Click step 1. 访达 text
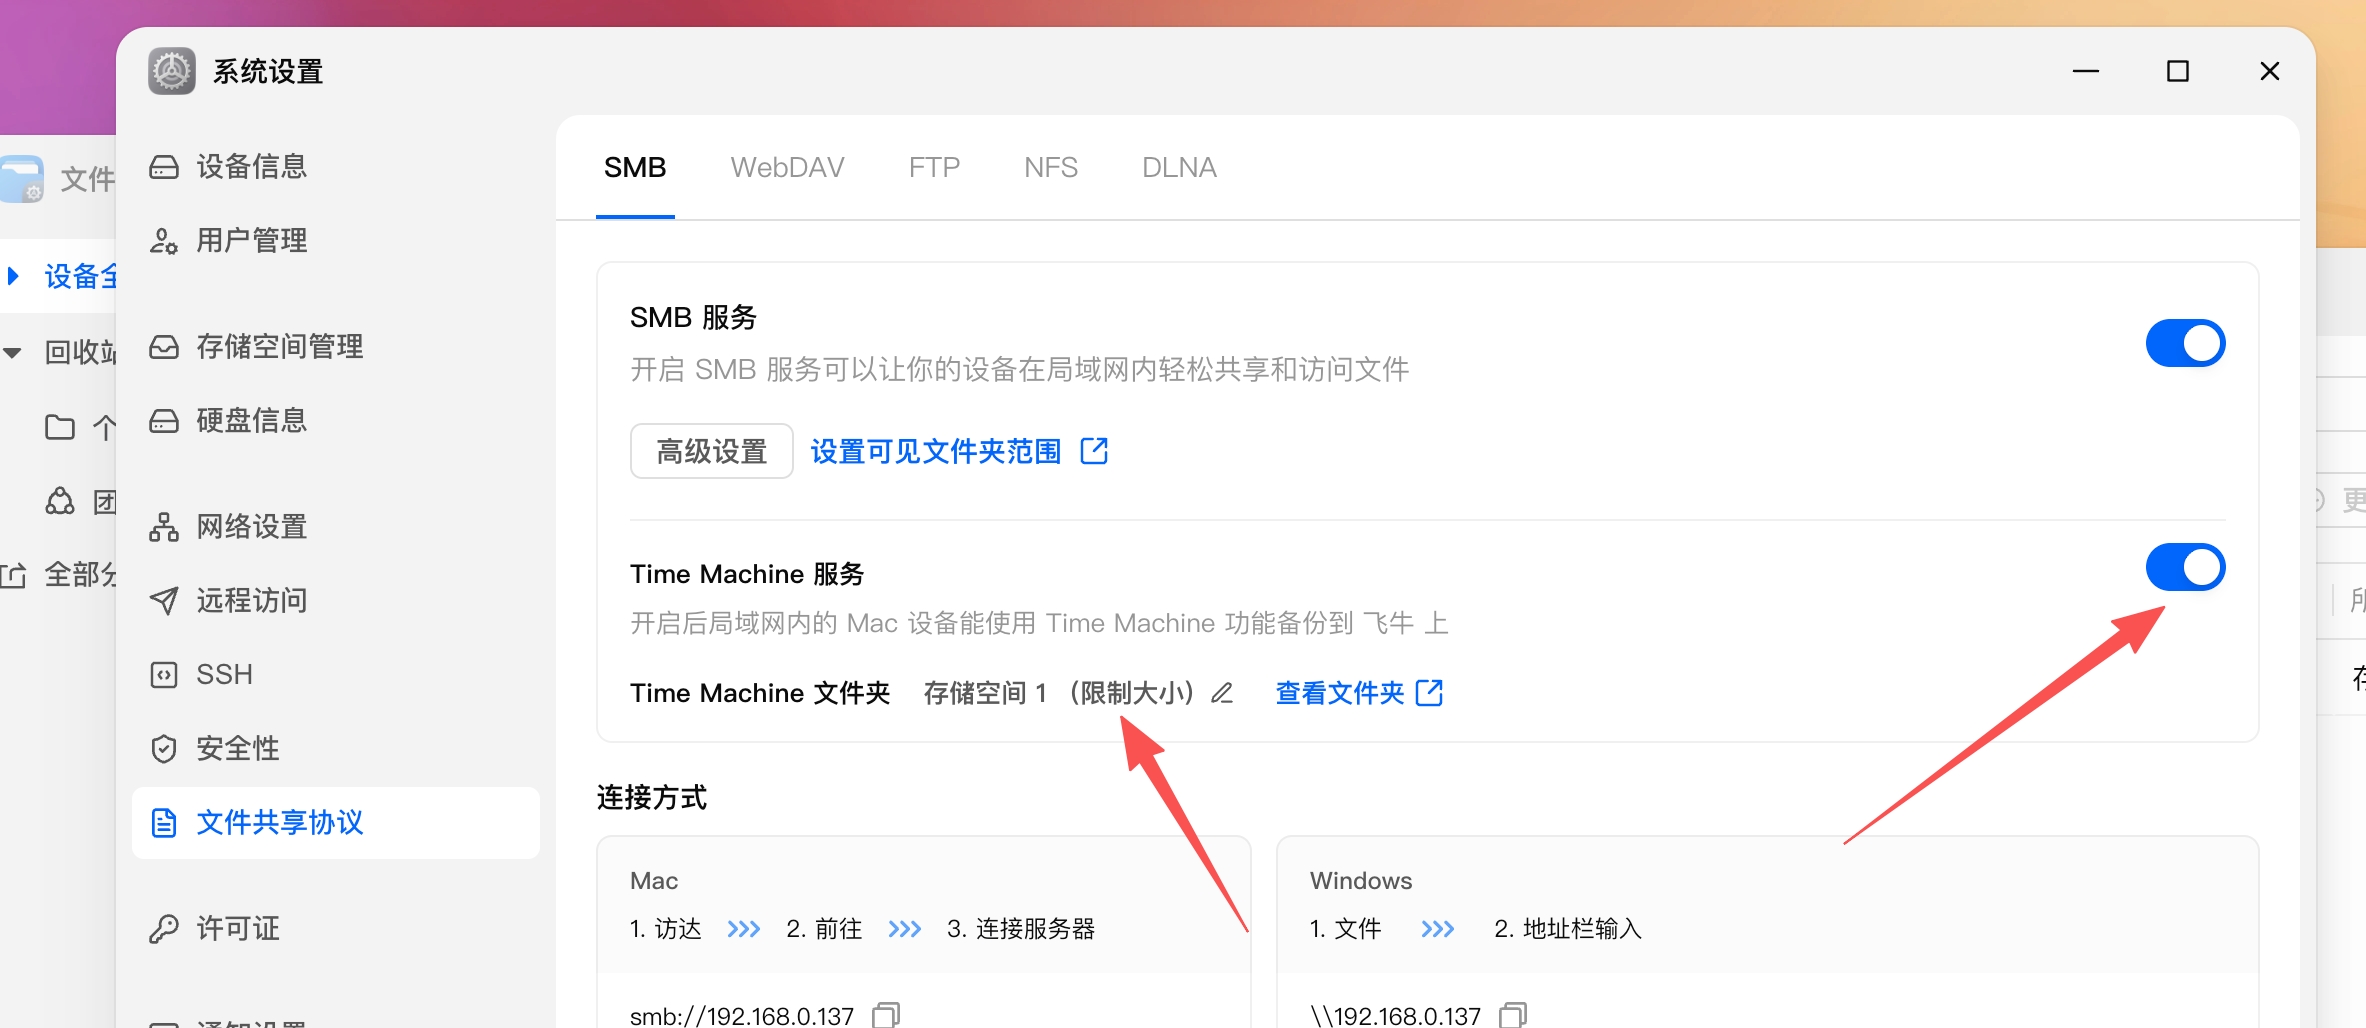Viewport: 2366px width, 1028px height. point(666,929)
